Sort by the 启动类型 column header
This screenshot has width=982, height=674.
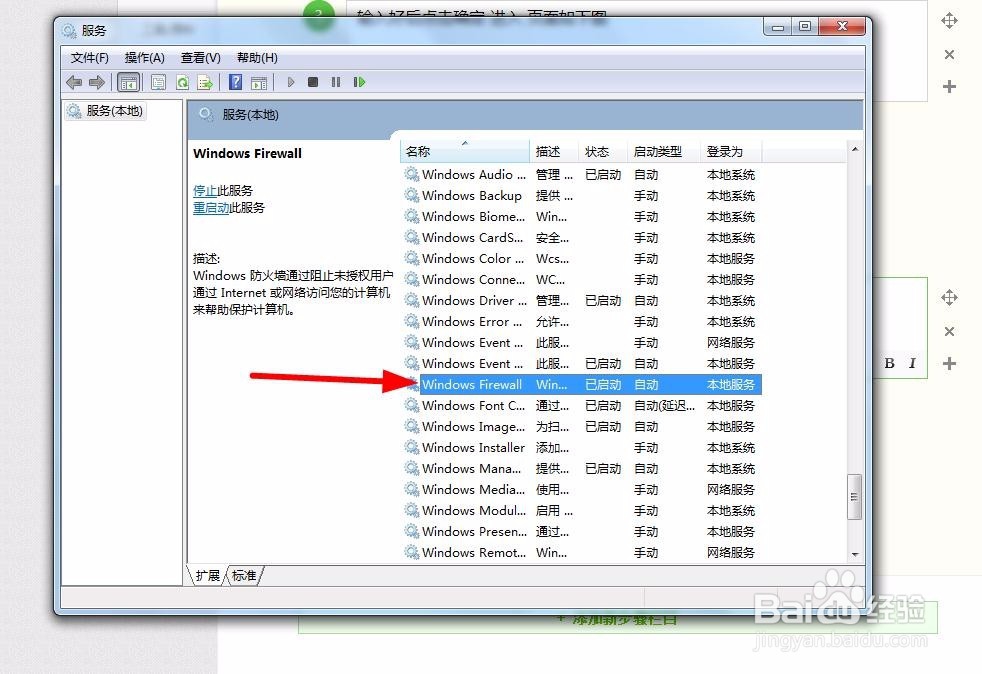664,152
